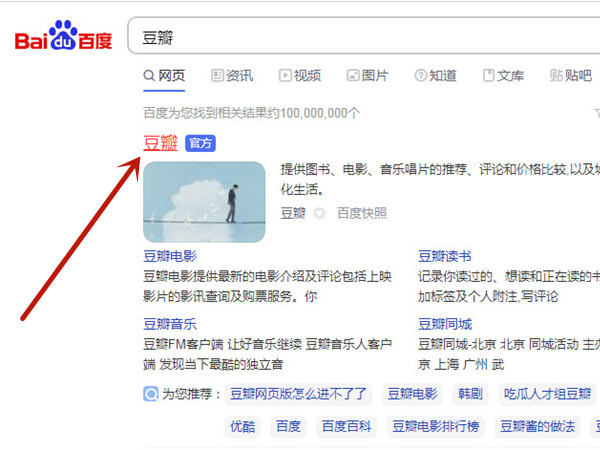Go to the 文库 tab
This screenshot has width=600, height=450.
503,76
